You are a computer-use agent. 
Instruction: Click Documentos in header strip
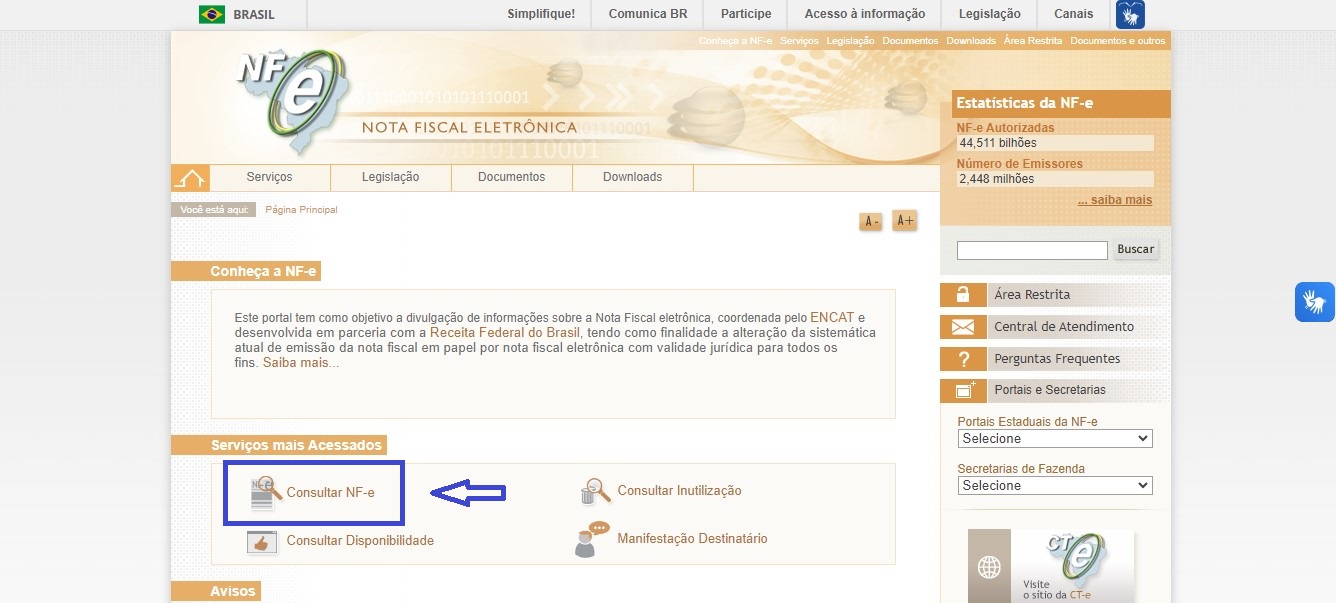(910, 41)
